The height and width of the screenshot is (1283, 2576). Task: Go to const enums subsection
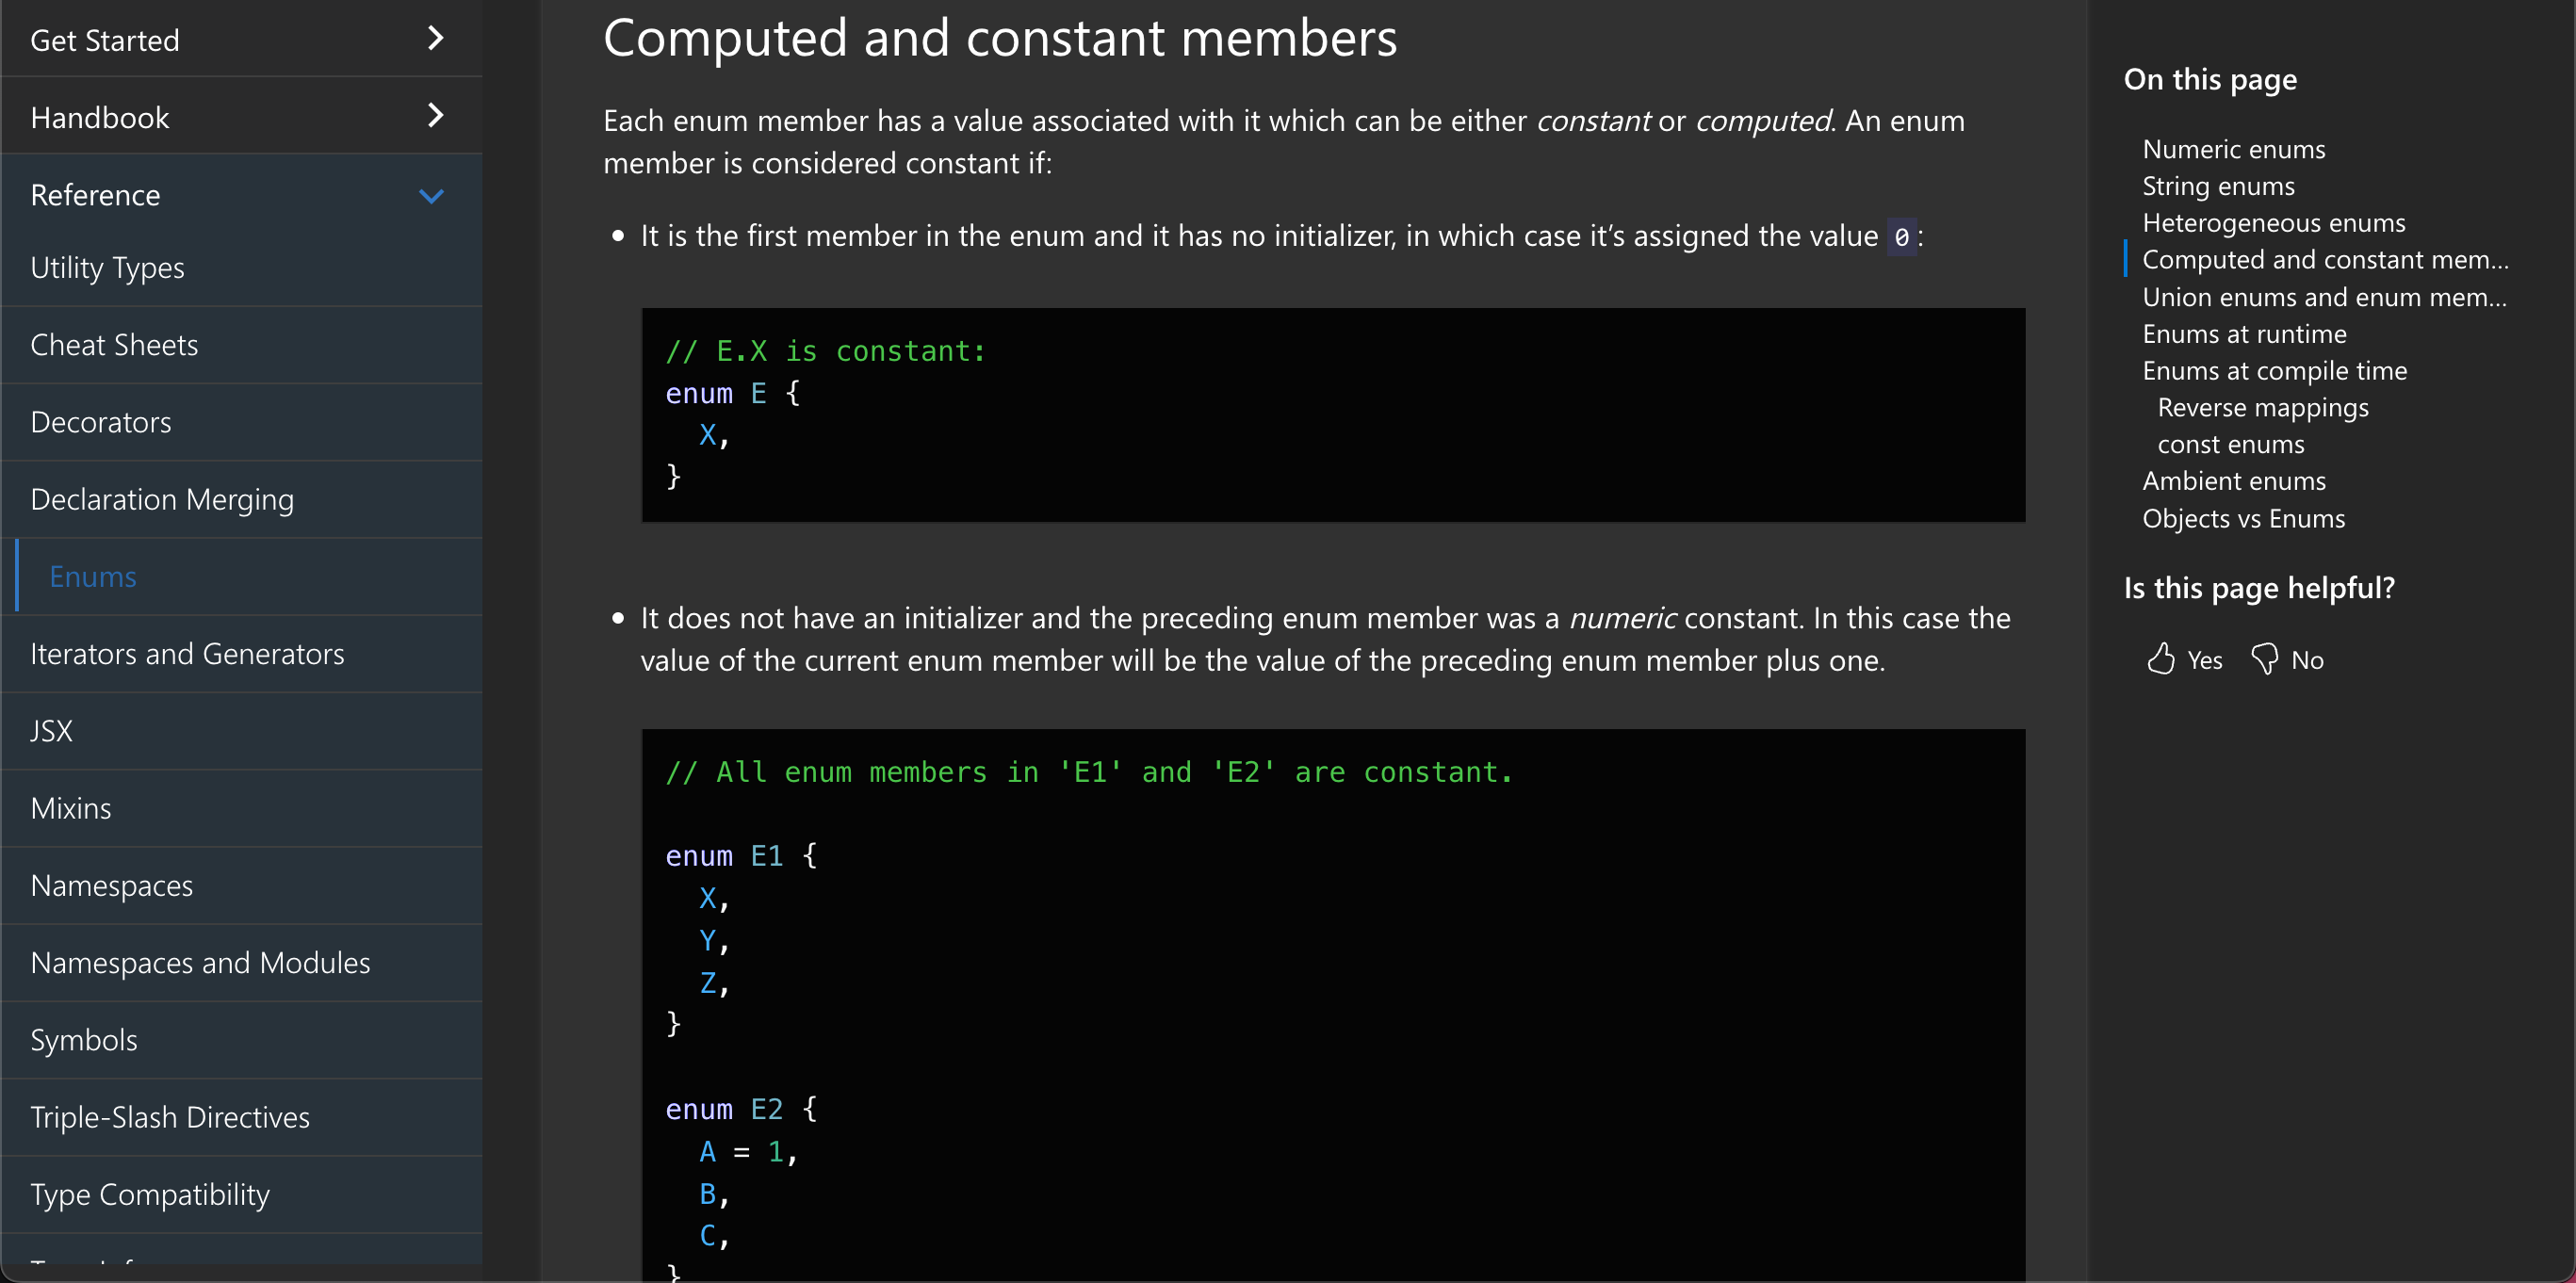tap(2230, 445)
